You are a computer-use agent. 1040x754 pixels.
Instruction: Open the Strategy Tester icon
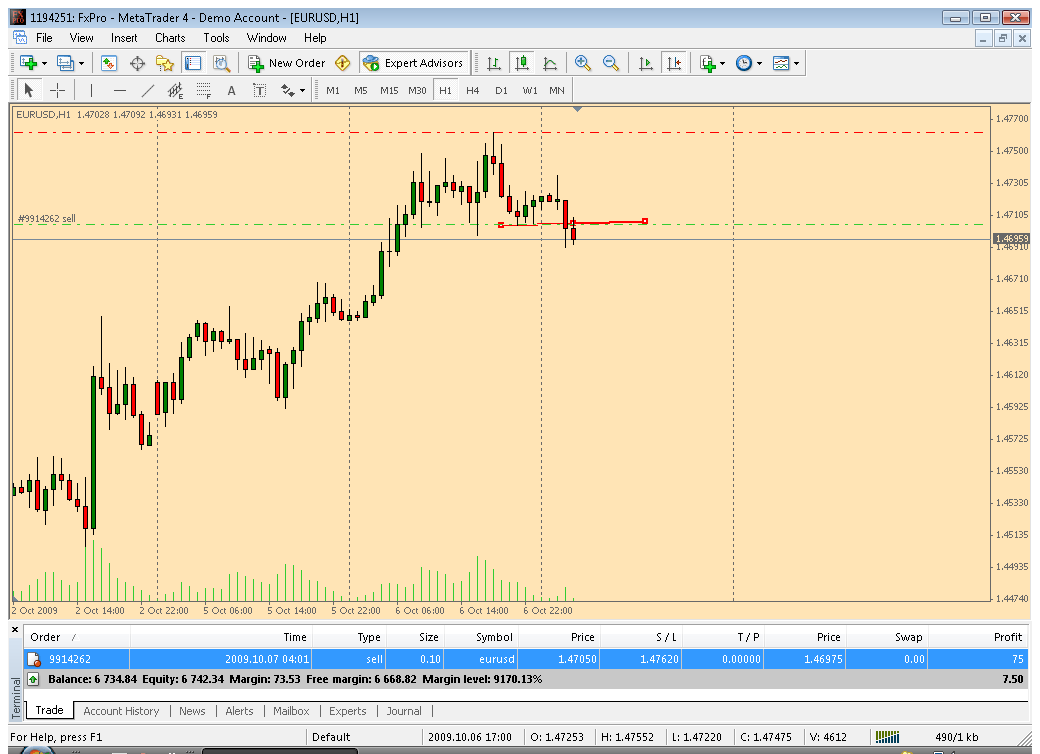(221, 63)
